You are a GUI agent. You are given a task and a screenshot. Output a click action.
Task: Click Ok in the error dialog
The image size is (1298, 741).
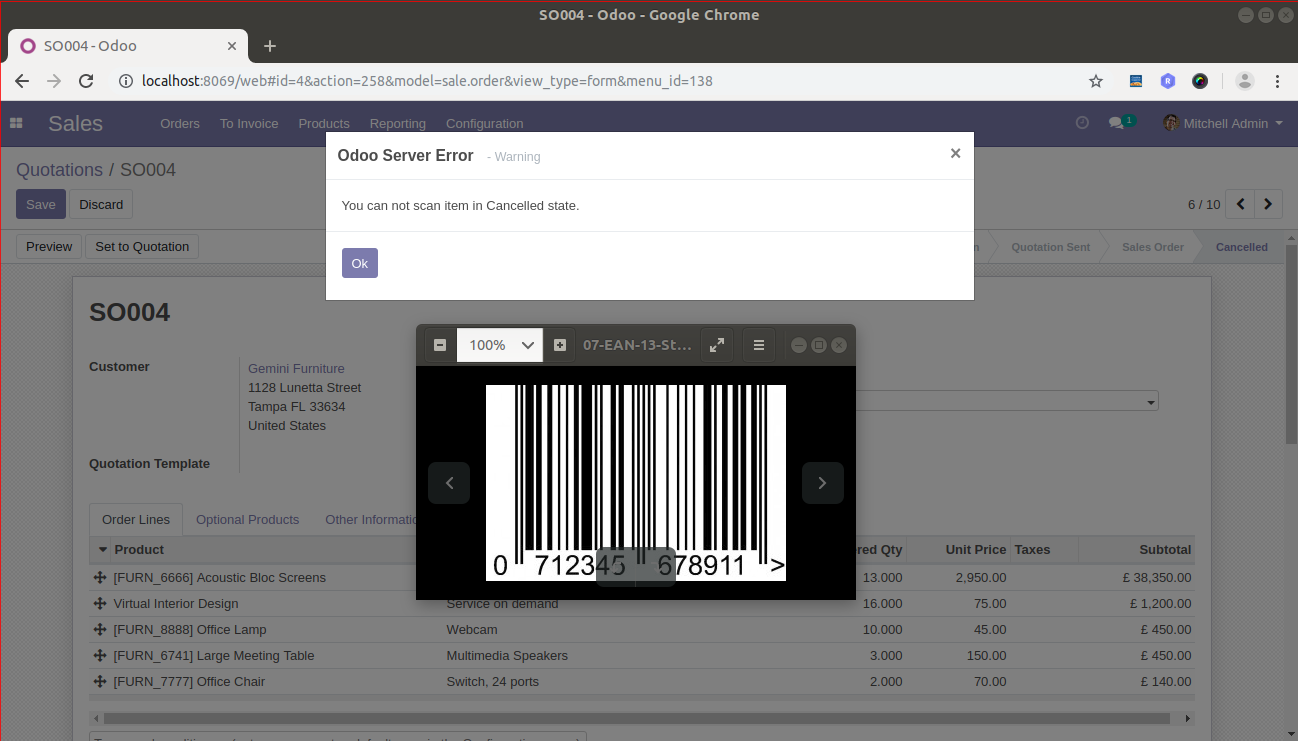pyautogui.click(x=360, y=263)
